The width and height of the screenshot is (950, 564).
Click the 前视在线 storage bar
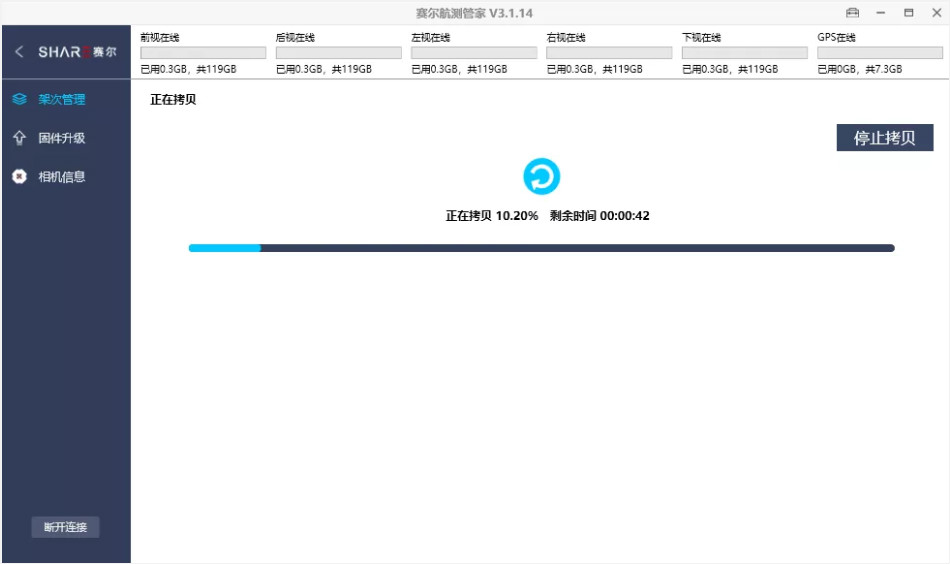(x=203, y=53)
